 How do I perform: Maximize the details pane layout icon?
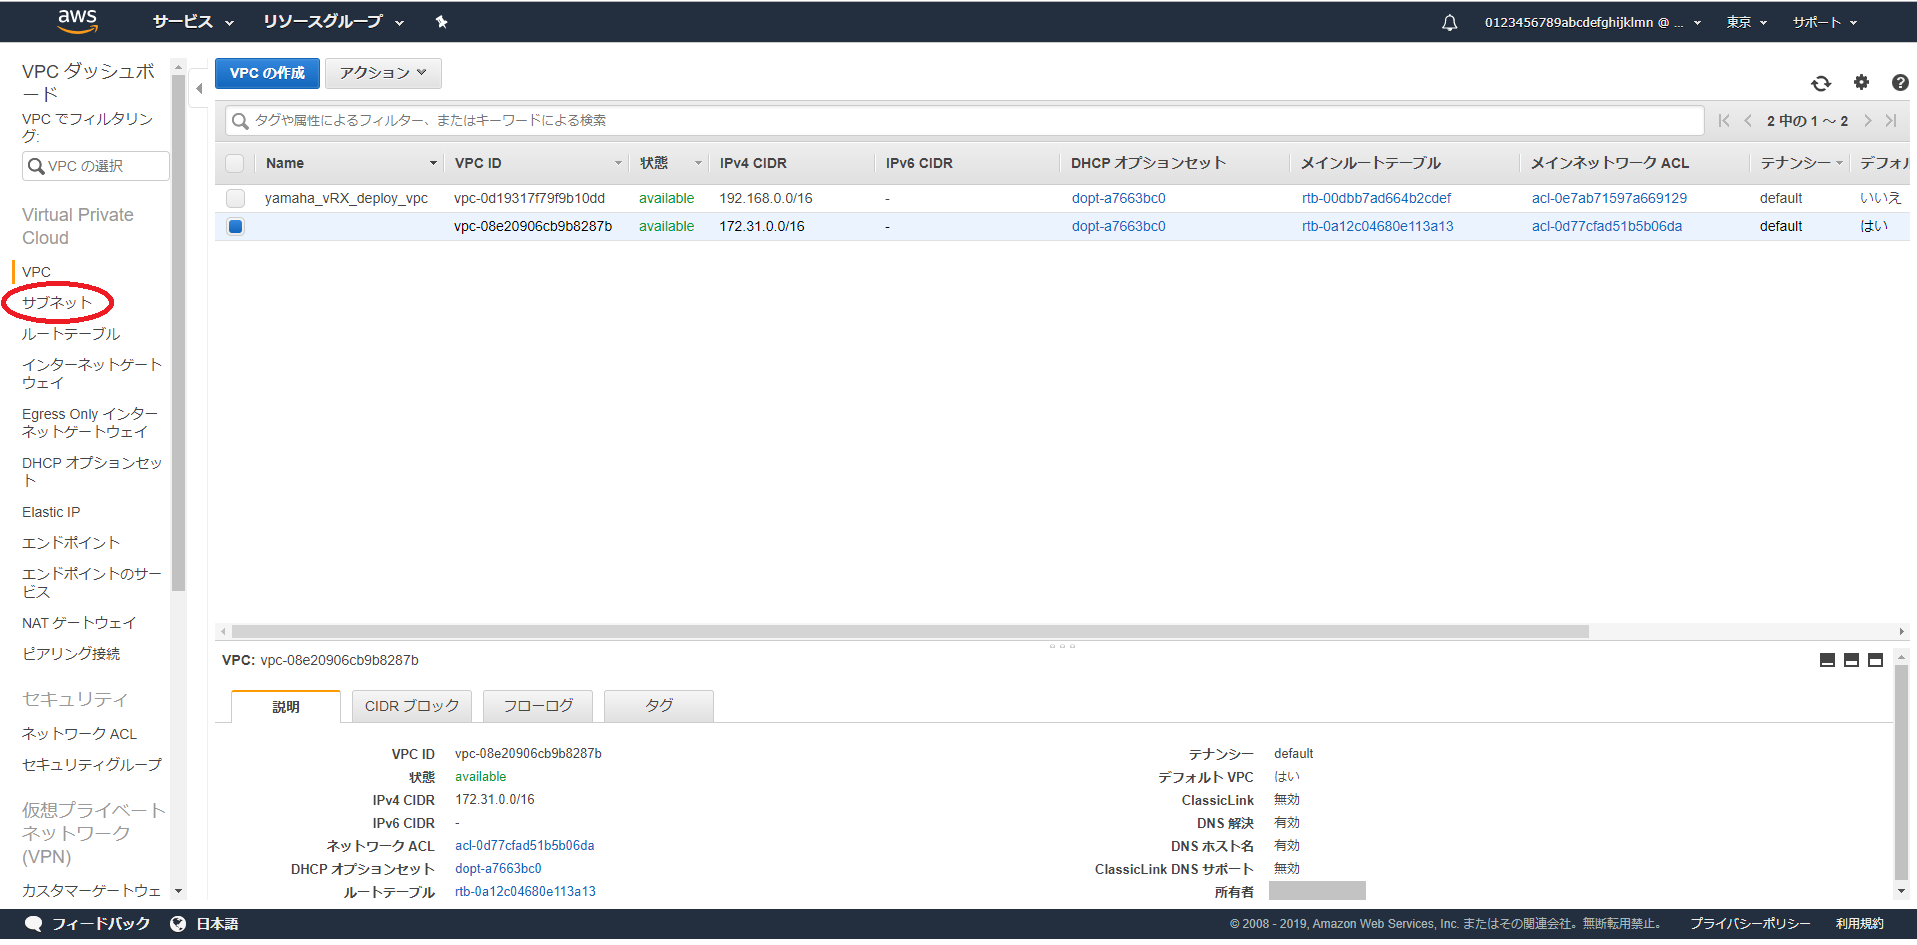tap(1875, 660)
